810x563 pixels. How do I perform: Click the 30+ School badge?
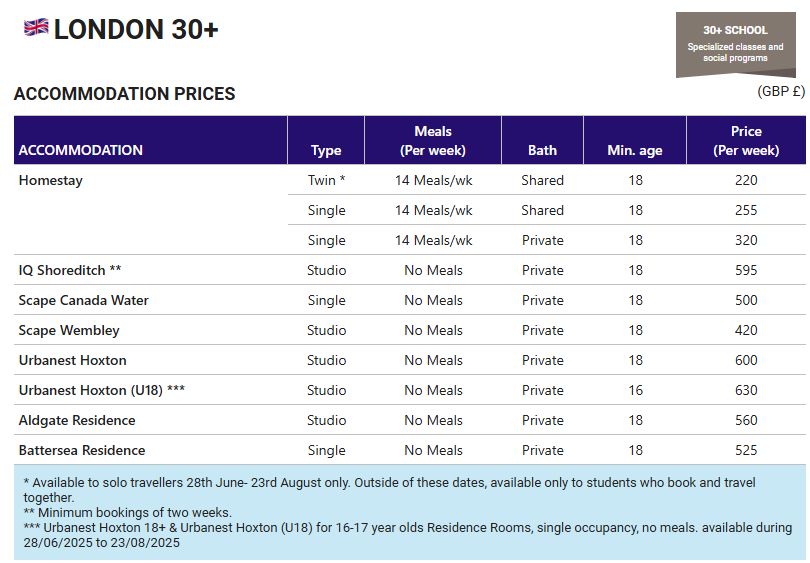736,44
